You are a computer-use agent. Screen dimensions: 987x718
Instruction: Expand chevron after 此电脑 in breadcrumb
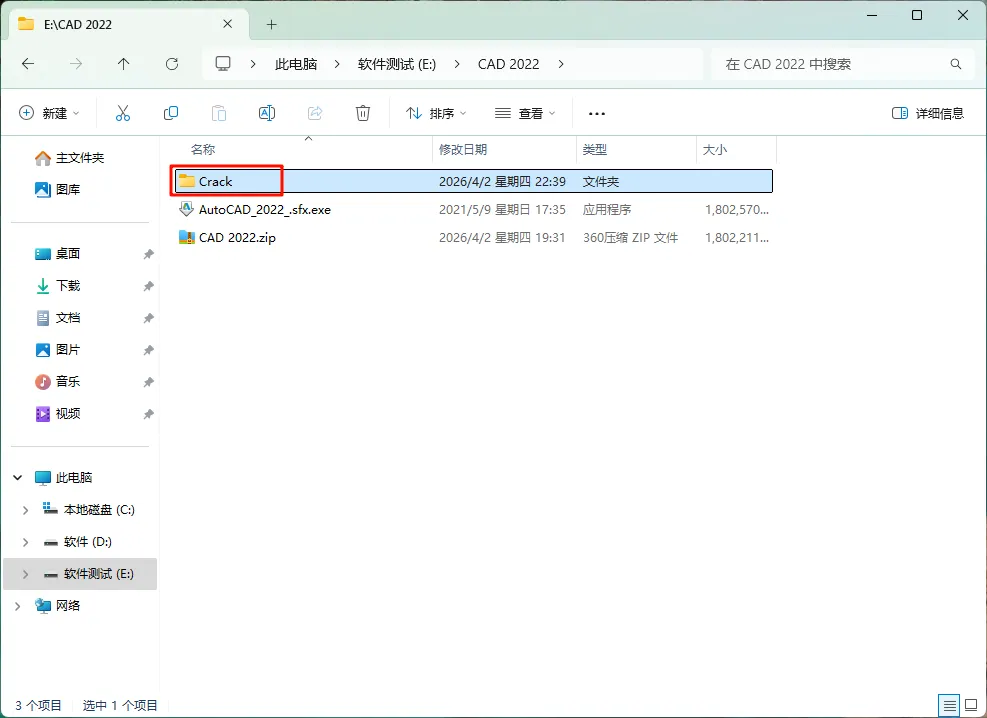point(337,64)
